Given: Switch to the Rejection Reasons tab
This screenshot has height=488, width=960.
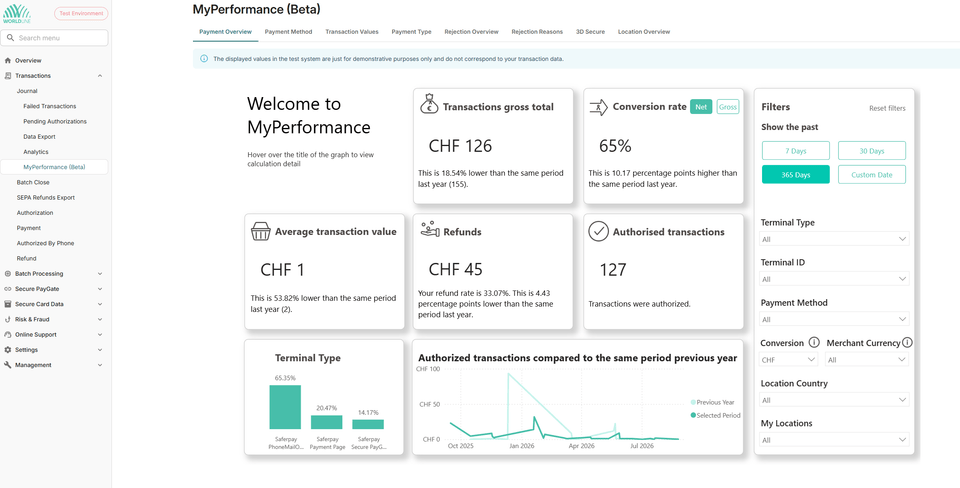Looking at the screenshot, I should point(537,32).
